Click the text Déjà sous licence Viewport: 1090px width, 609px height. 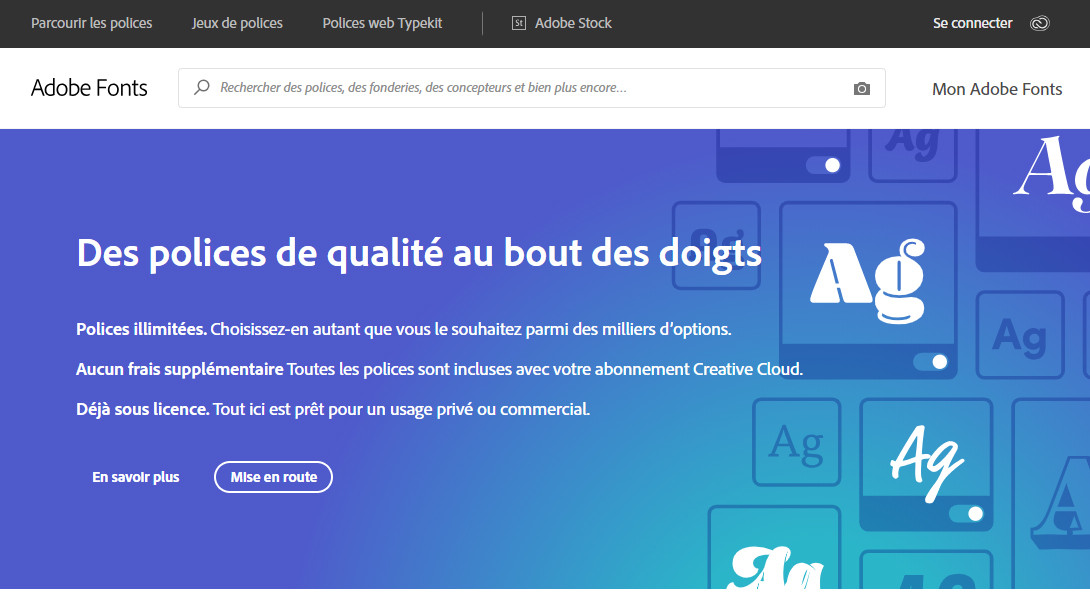143,409
